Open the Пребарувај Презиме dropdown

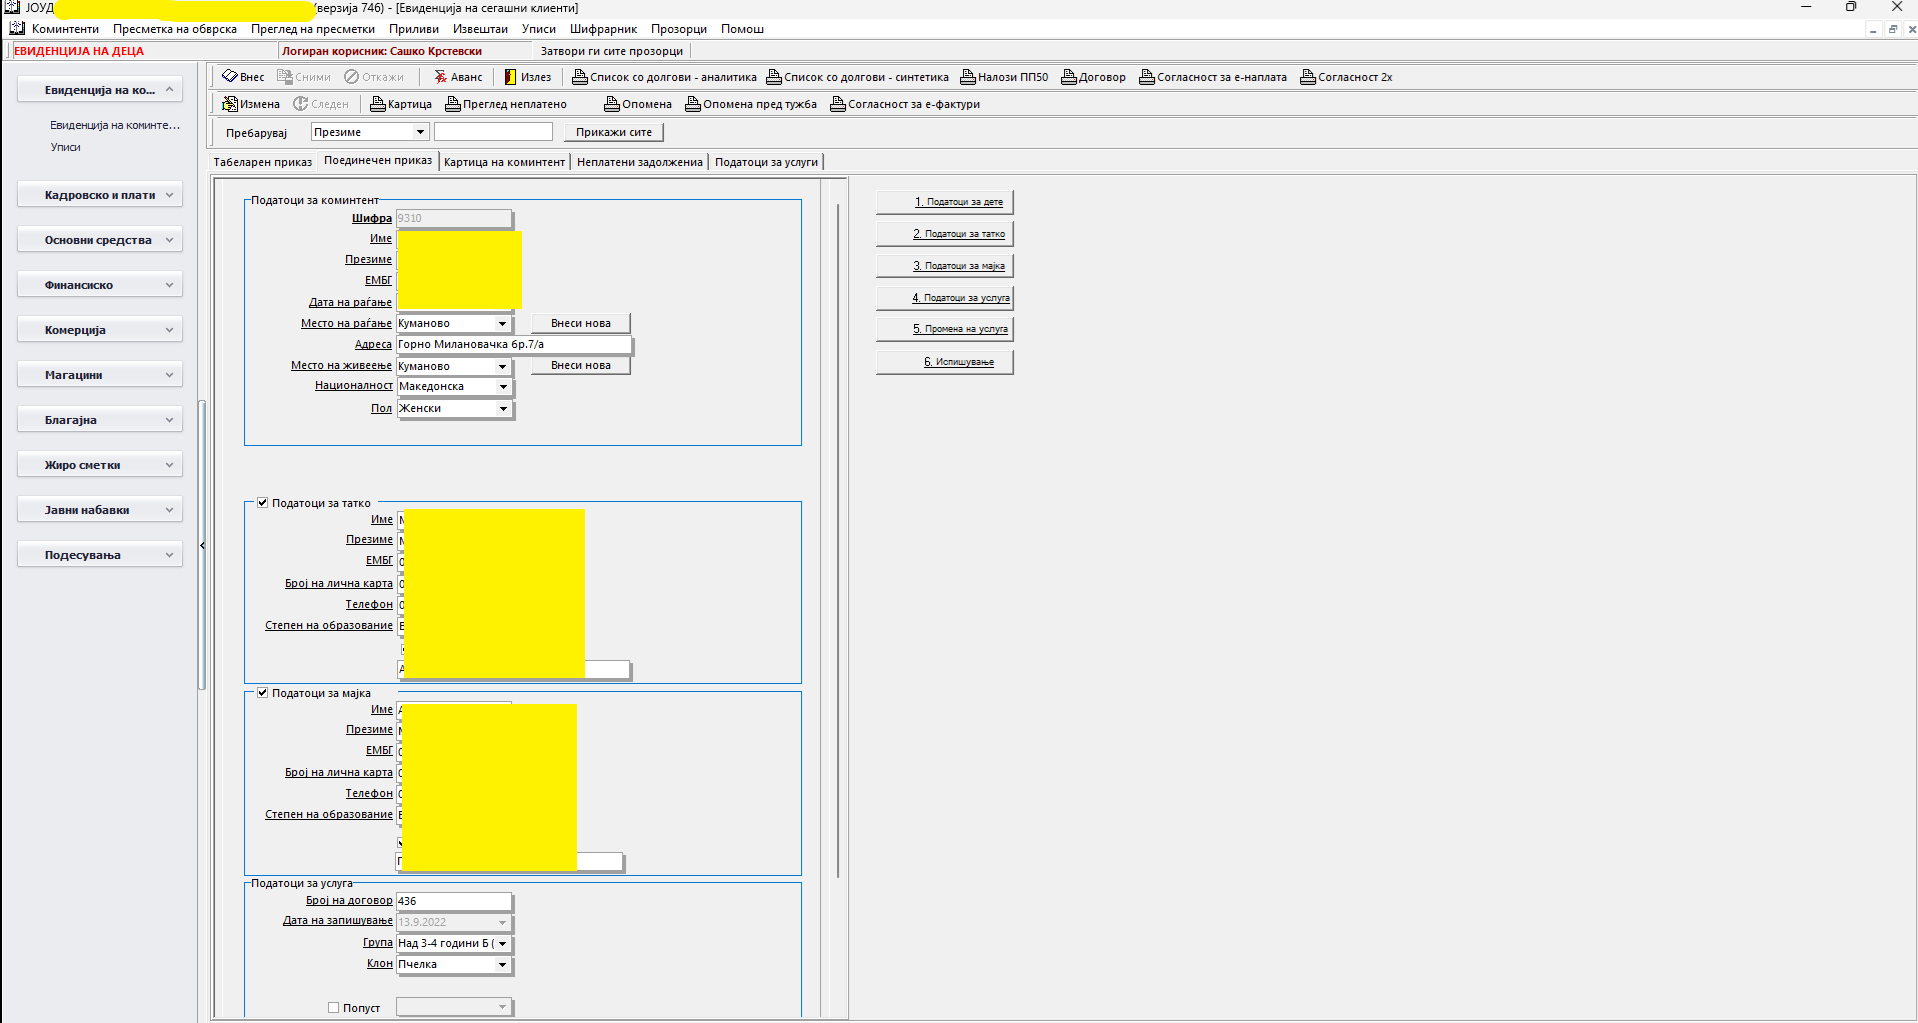click(420, 132)
